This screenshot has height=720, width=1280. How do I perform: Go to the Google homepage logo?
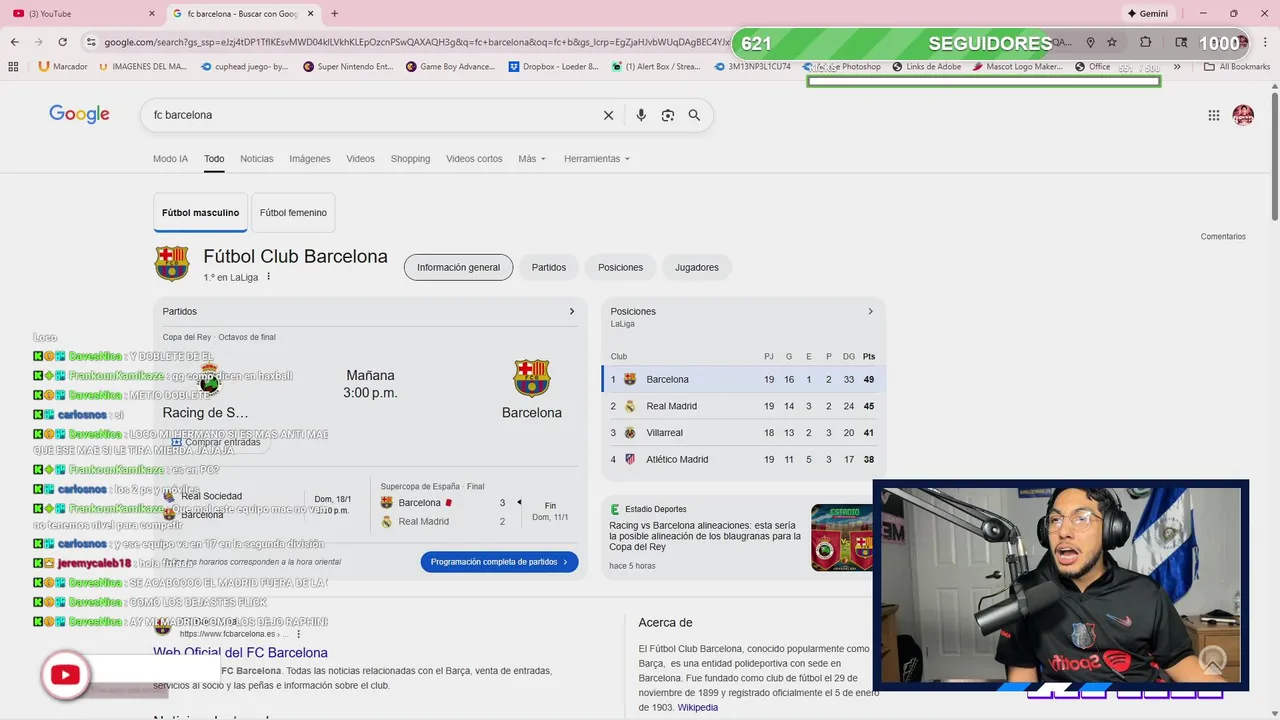coord(79,114)
